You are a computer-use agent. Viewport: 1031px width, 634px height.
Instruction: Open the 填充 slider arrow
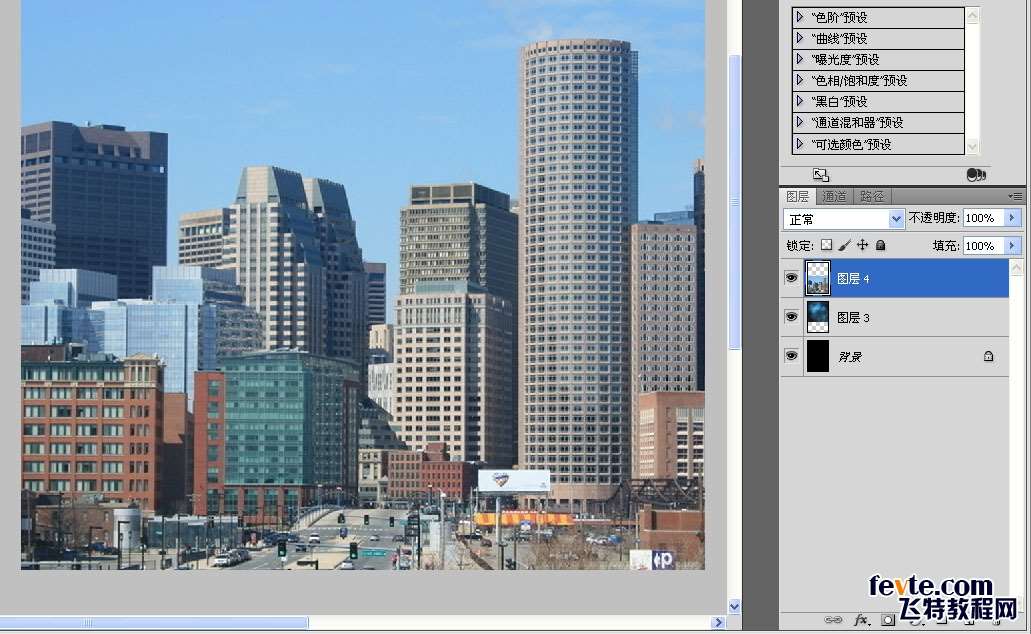(1013, 245)
